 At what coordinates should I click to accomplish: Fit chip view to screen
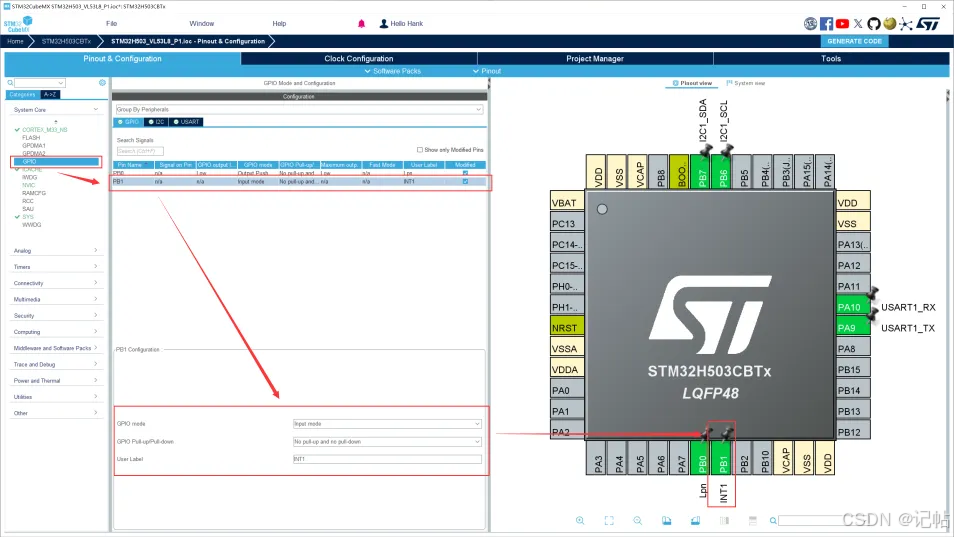(x=609, y=520)
